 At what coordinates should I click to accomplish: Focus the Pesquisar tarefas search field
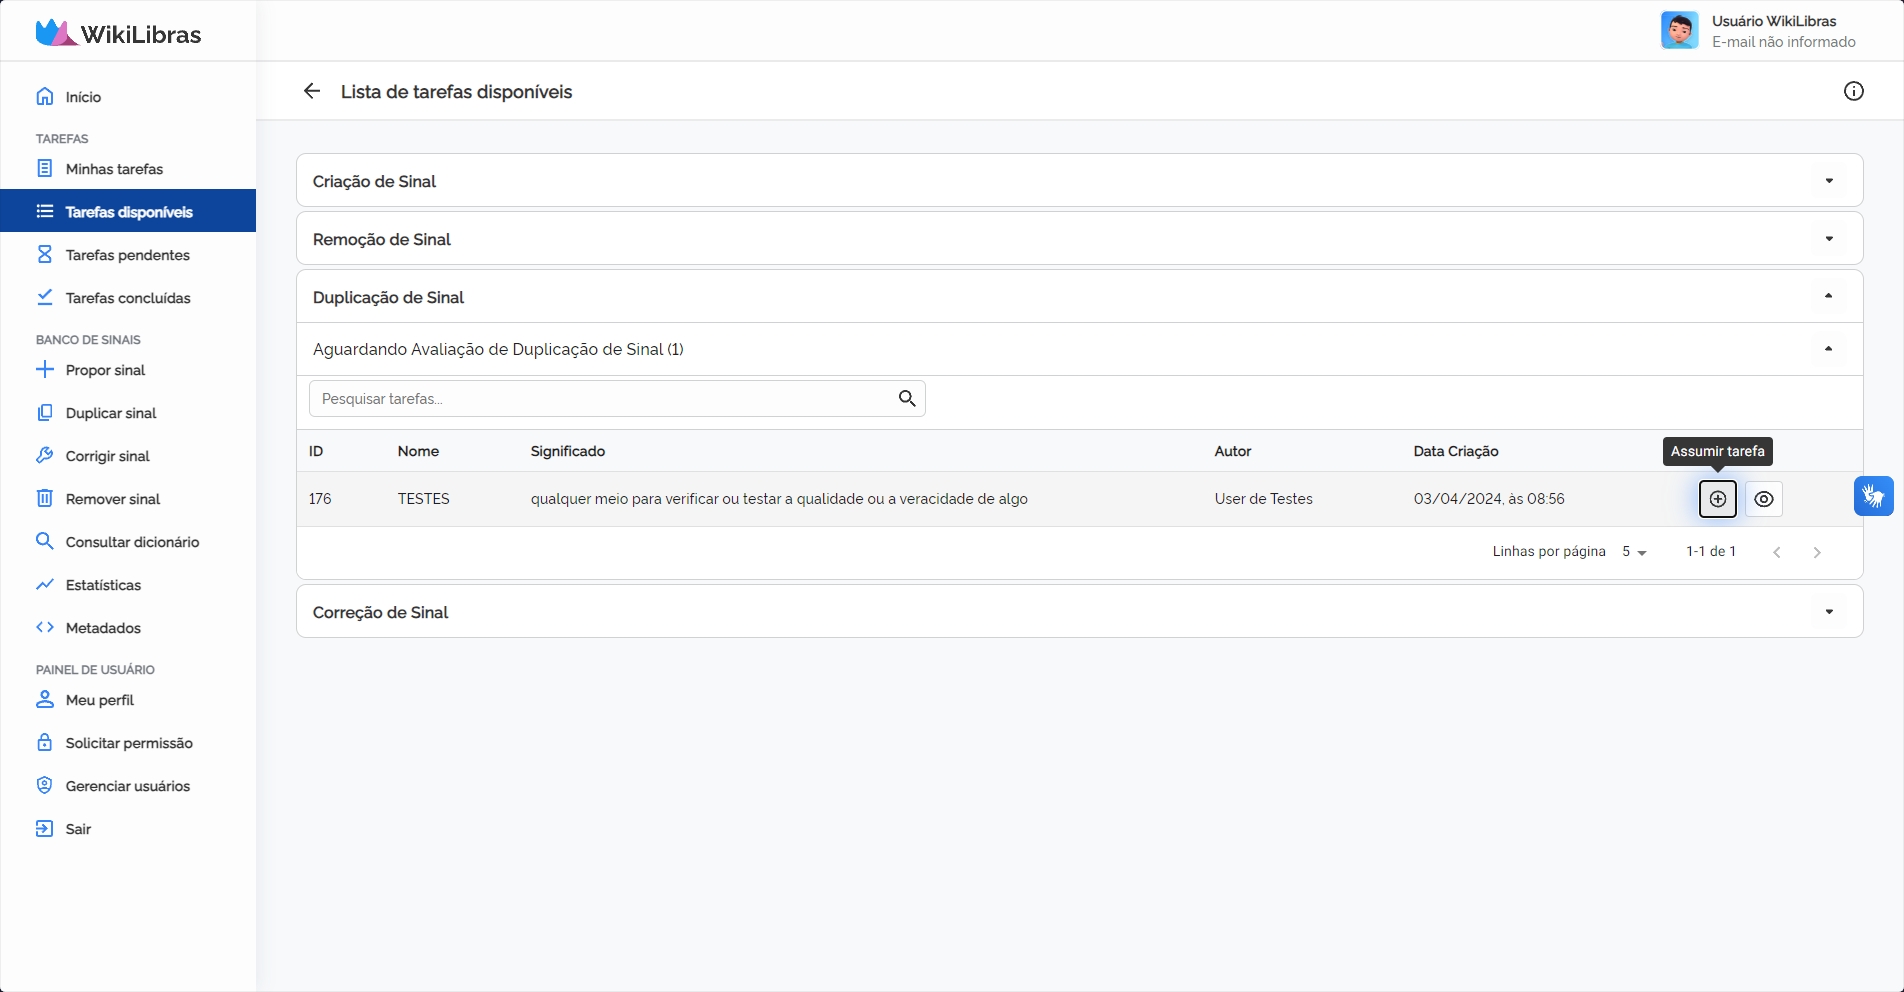click(600, 399)
